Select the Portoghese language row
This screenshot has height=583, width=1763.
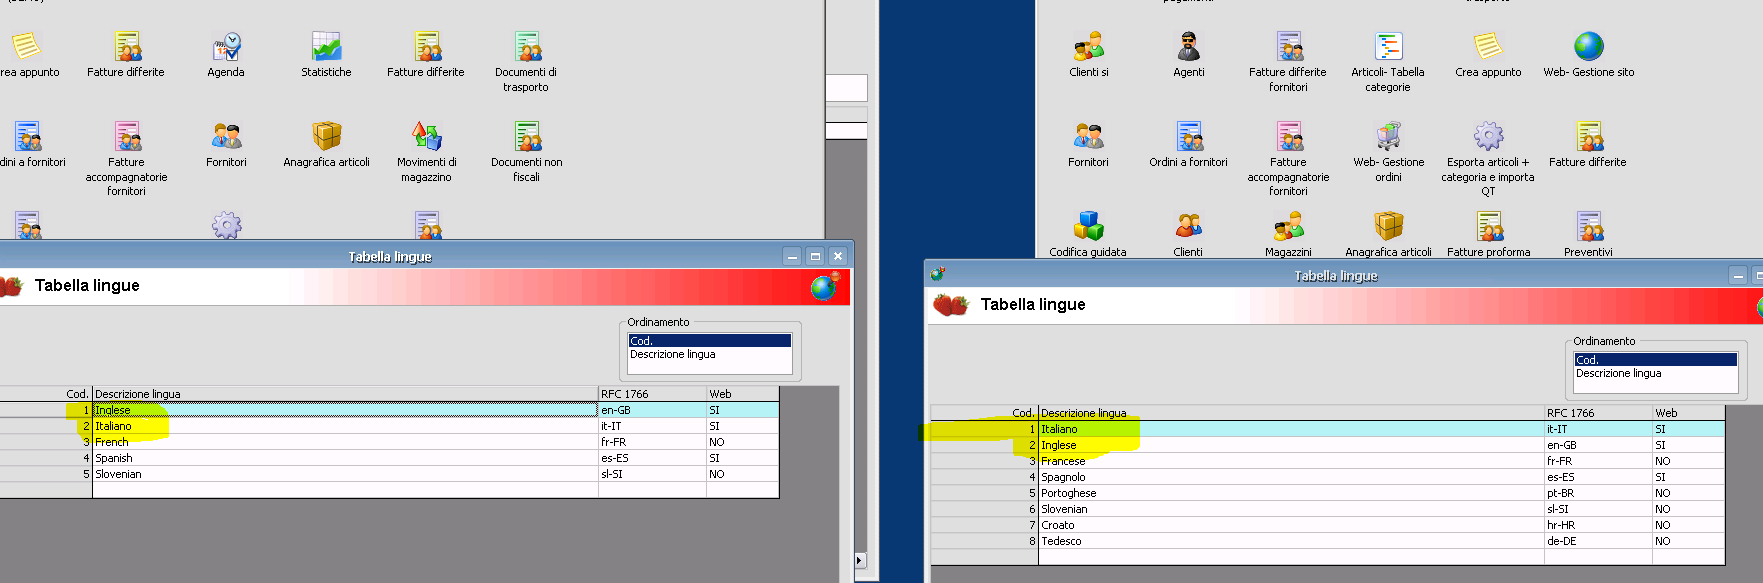[x=1328, y=493]
